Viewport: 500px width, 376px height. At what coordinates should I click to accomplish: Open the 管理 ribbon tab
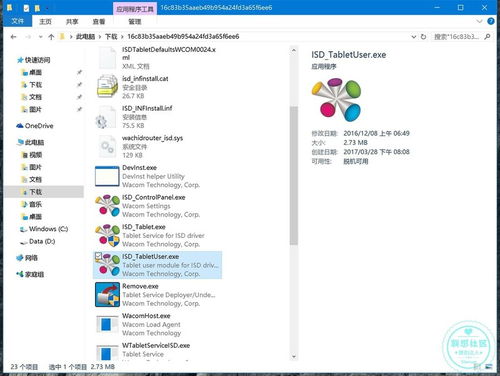(135, 22)
